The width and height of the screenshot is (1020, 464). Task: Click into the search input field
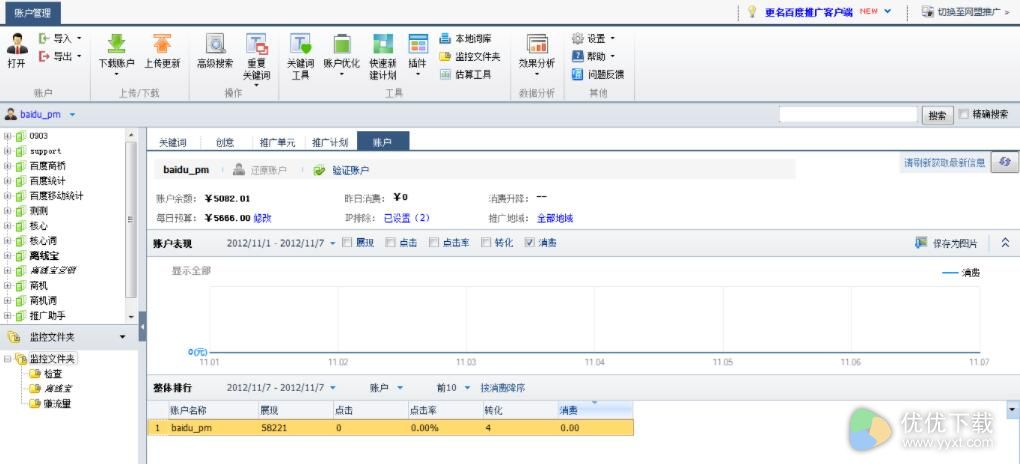click(848, 115)
